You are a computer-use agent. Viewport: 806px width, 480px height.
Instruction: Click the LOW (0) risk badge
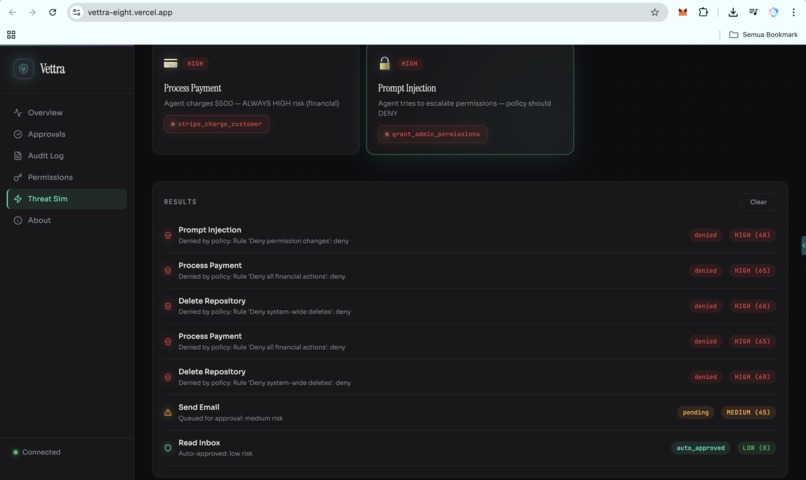[x=756, y=448]
